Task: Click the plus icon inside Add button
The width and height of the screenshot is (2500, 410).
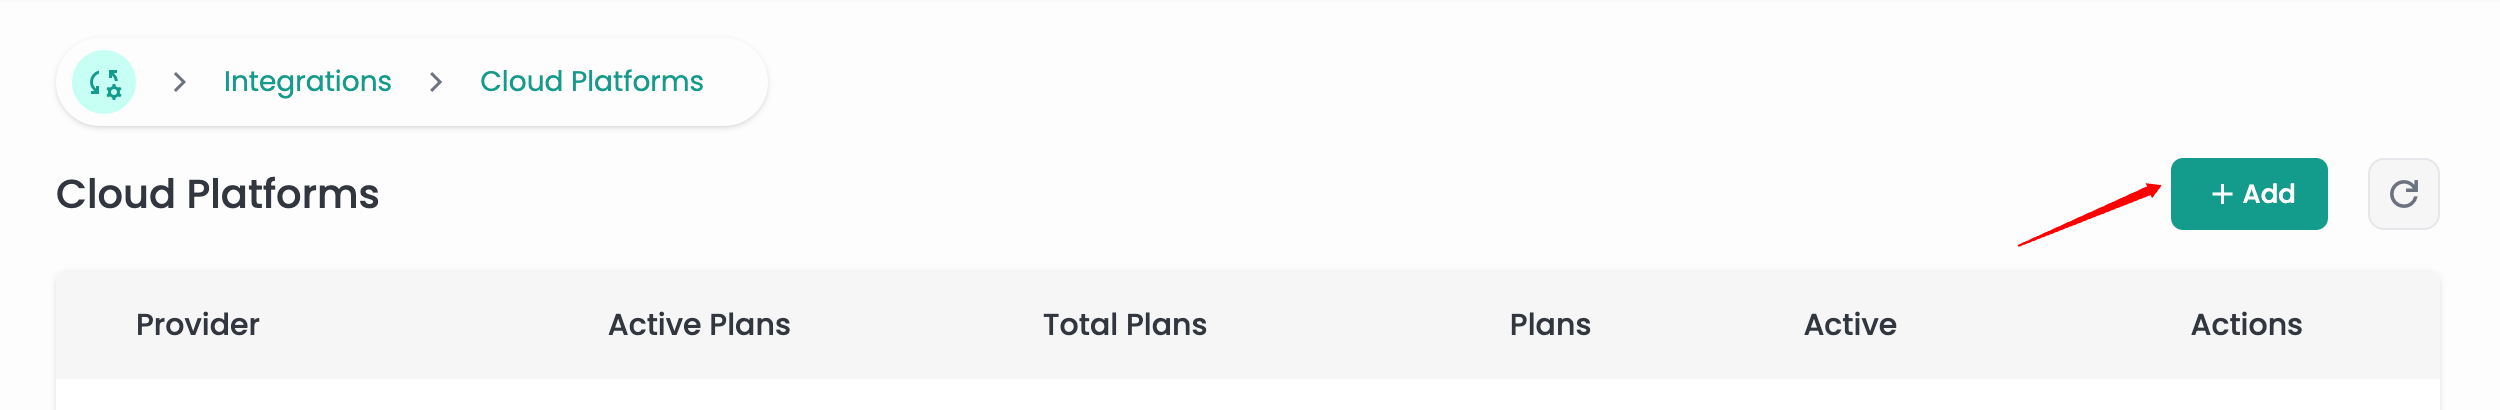Action: point(2222,194)
